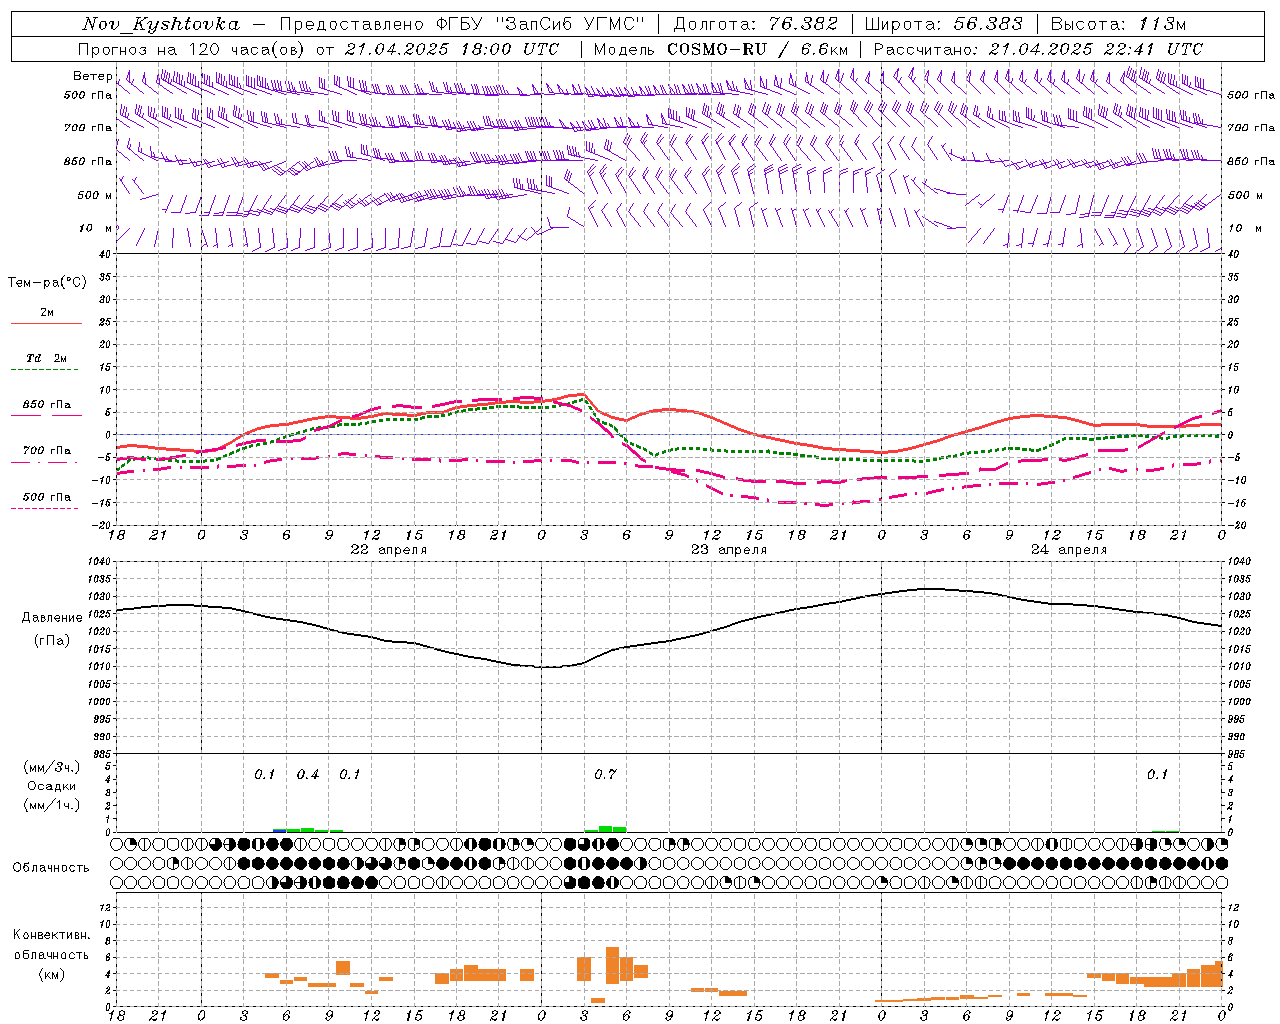This screenshot has width=1280, height=1024.
Task: Click the 23 апреля date label
Action: pos(729,550)
